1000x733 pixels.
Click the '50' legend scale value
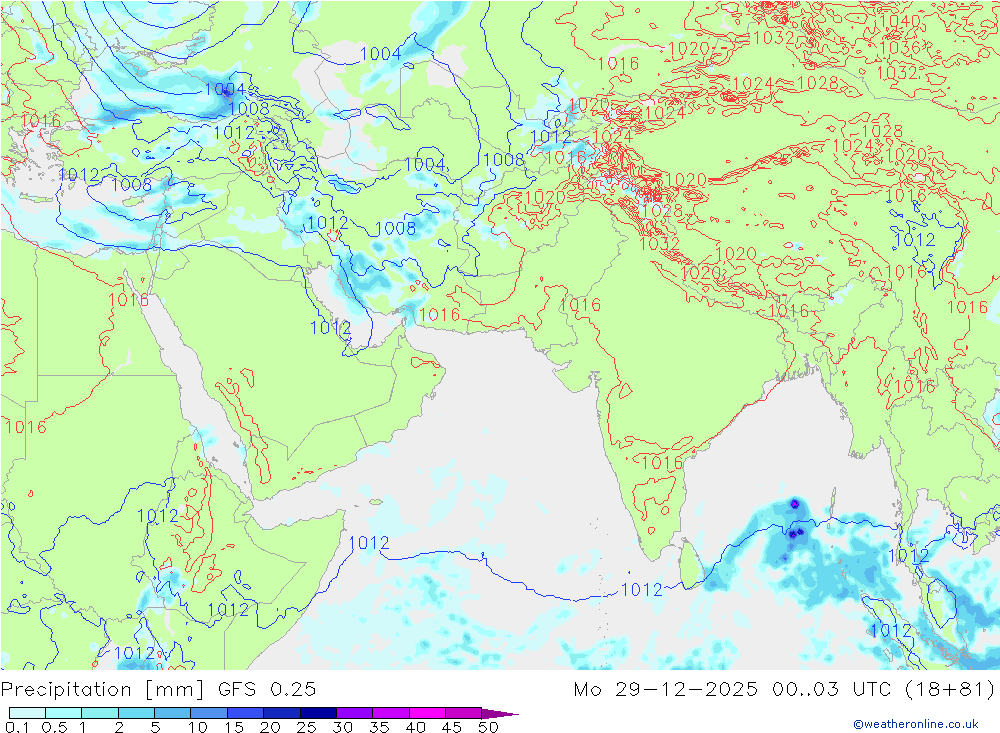(x=489, y=727)
